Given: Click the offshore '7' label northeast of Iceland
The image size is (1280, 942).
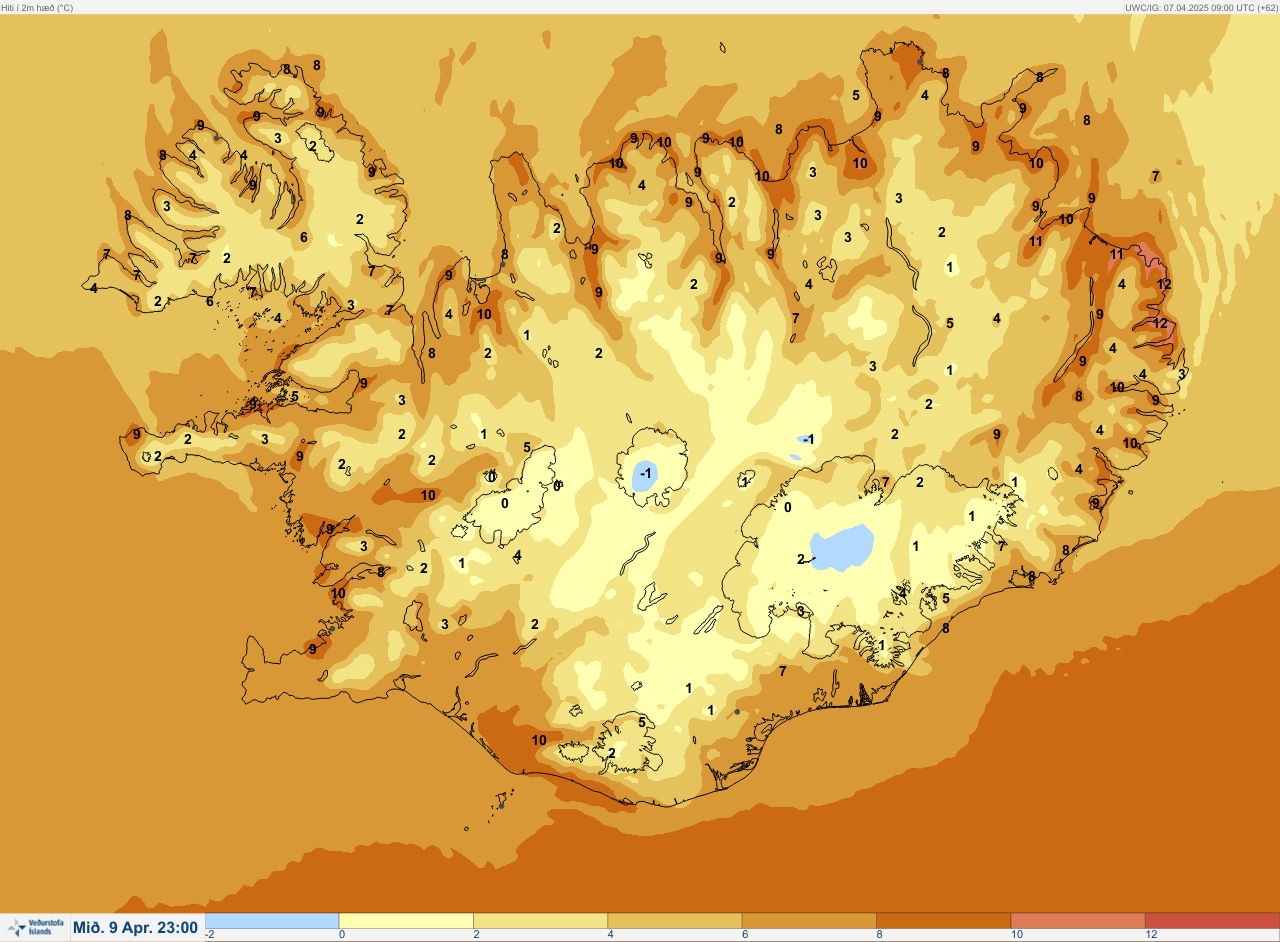Looking at the screenshot, I should (x=1155, y=176).
